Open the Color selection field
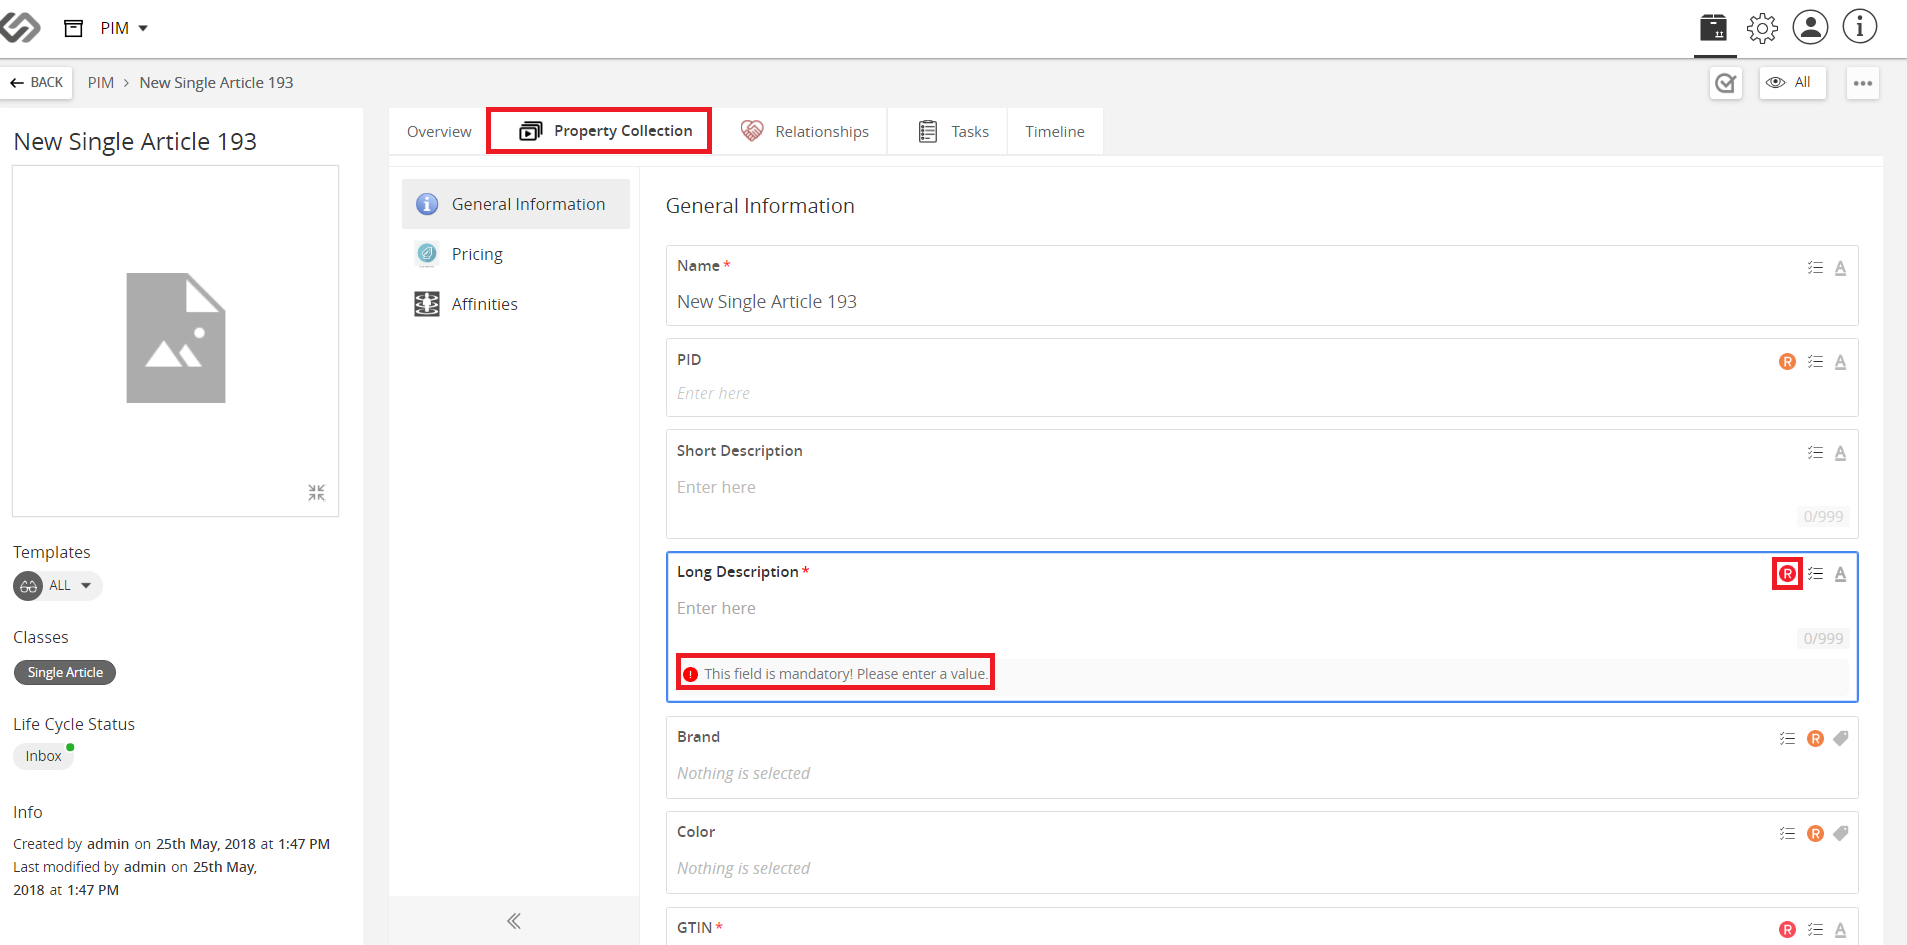 pyautogui.click(x=1262, y=869)
